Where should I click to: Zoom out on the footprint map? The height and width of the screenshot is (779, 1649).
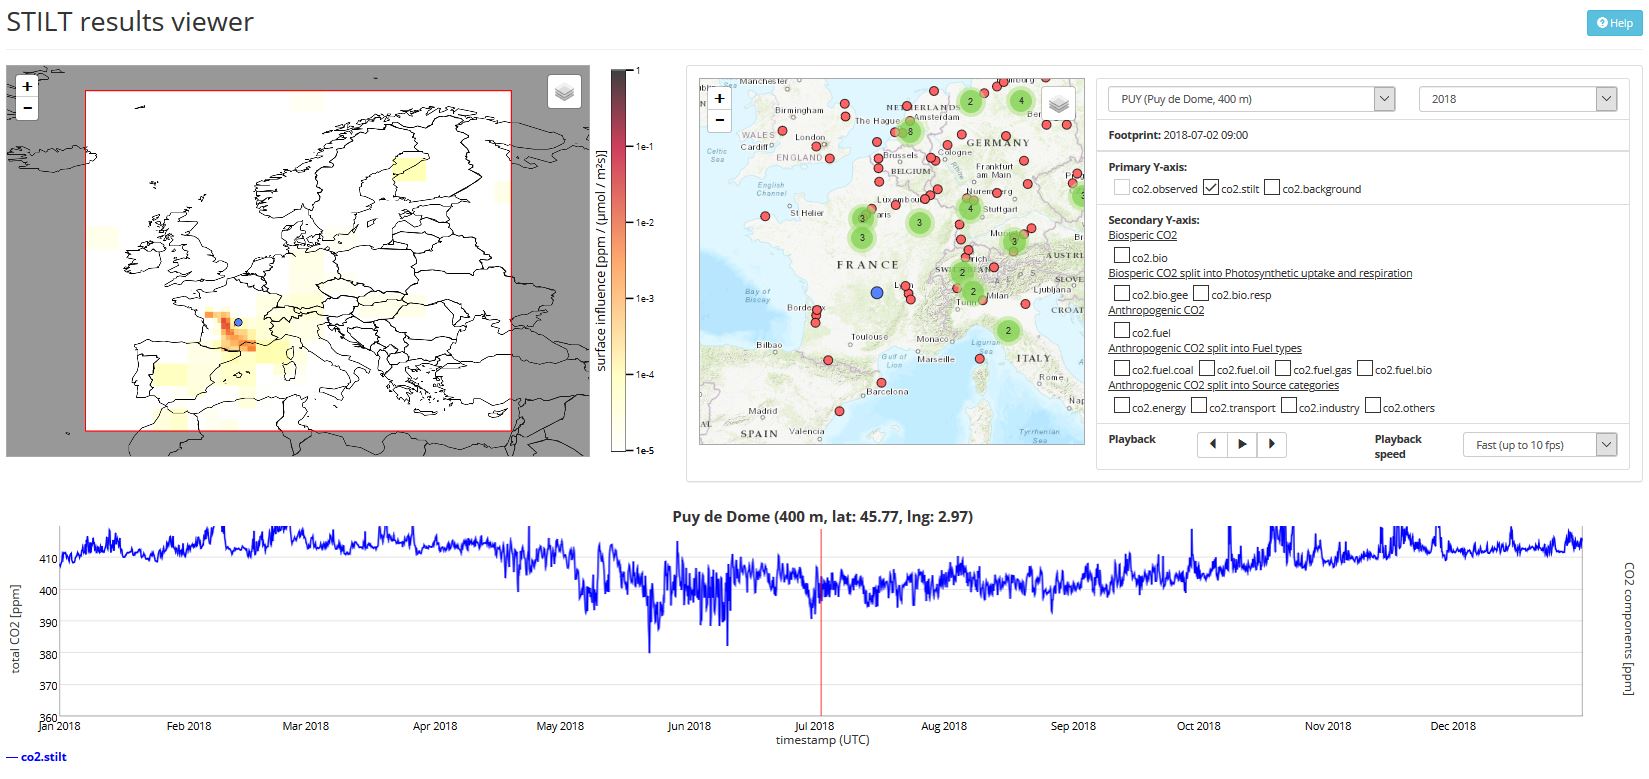27,108
